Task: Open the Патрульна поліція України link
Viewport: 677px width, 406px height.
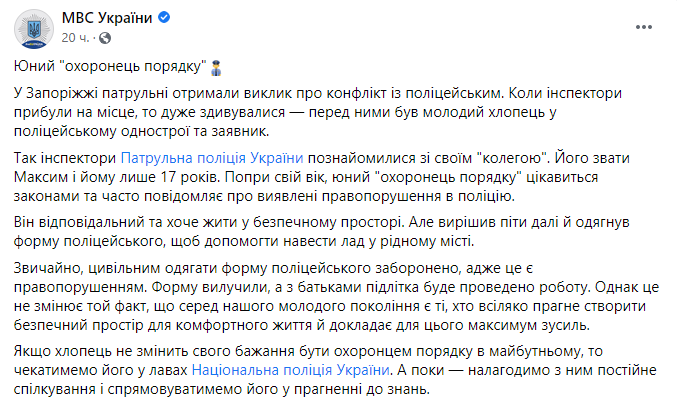Action: (x=212, y=158)
